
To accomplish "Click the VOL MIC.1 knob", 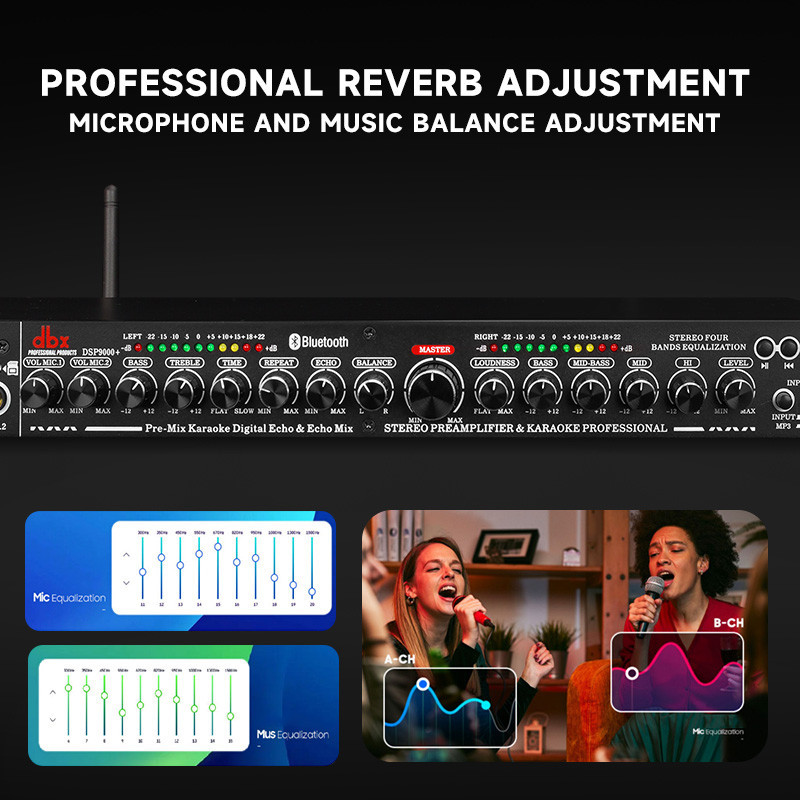I will pos(41,390).
